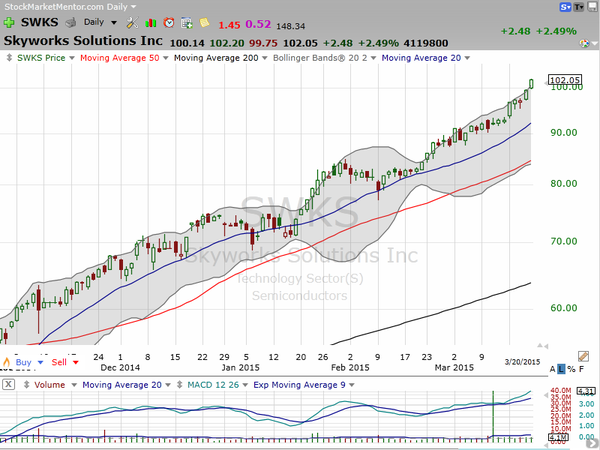Click the 1.45 red value in toolbar
Screen dimensions: 600x450
pos(229,25)
